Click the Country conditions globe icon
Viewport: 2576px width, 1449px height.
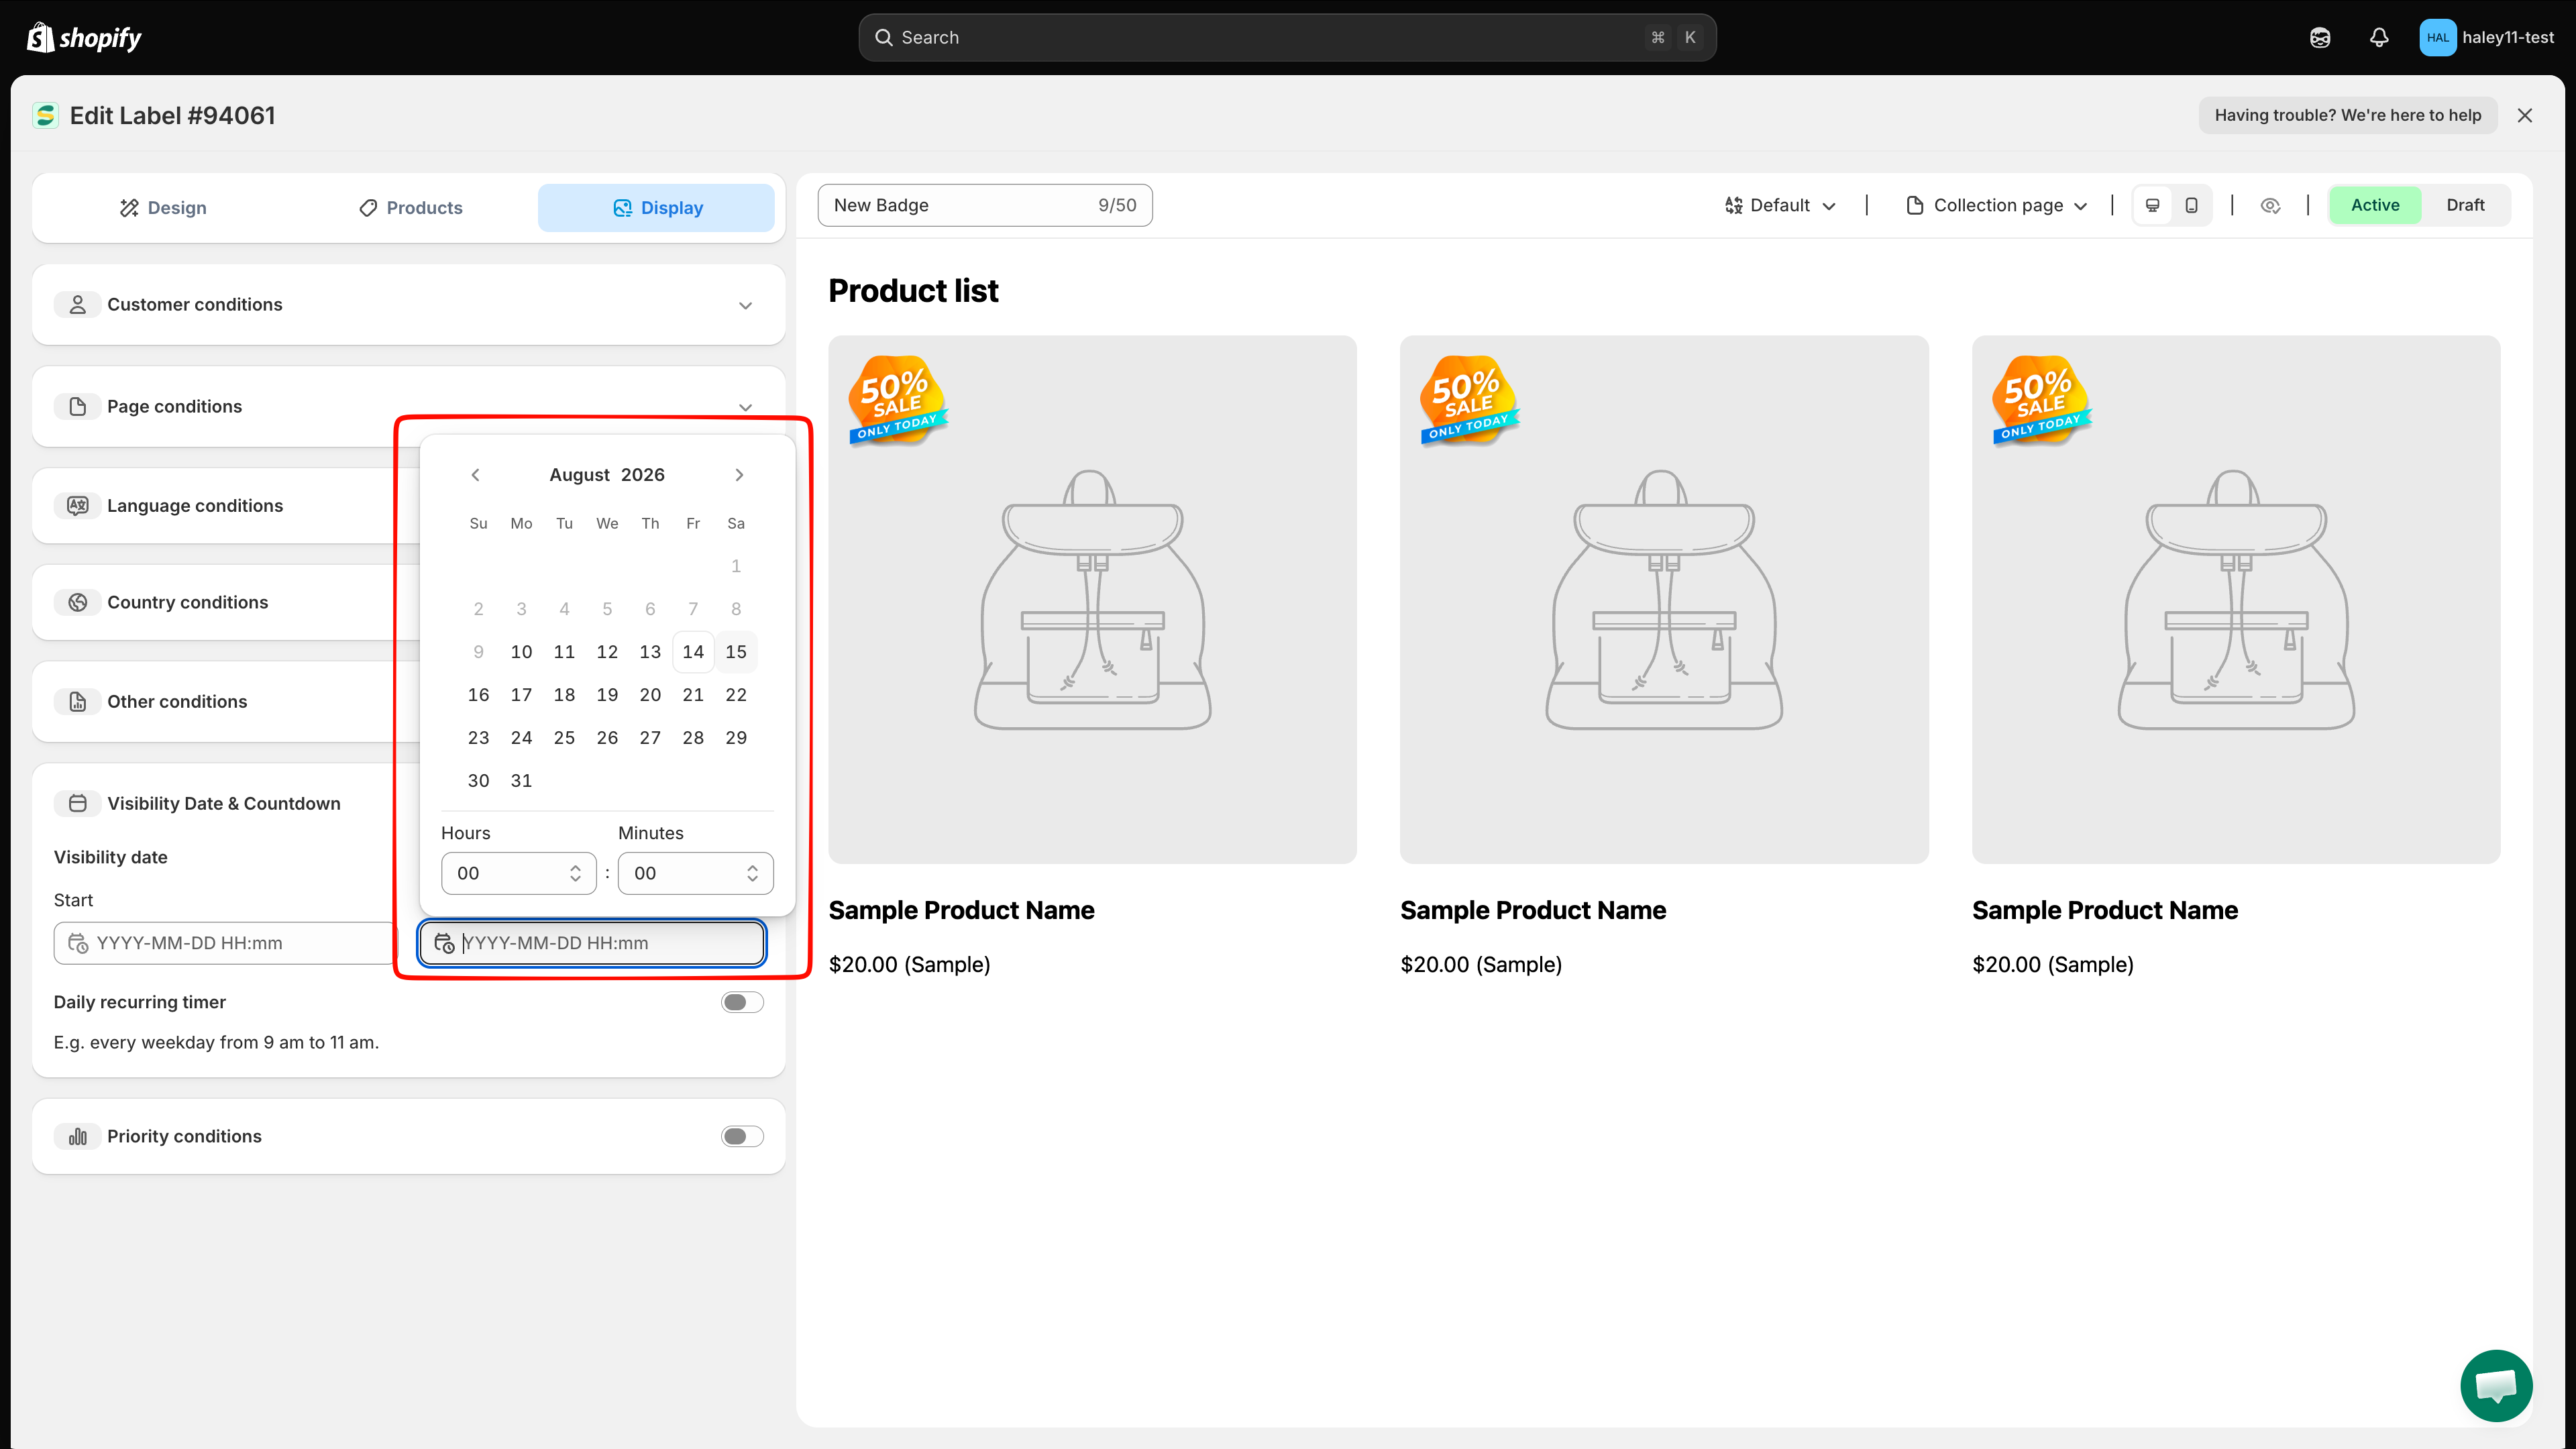tap(78, 602)
